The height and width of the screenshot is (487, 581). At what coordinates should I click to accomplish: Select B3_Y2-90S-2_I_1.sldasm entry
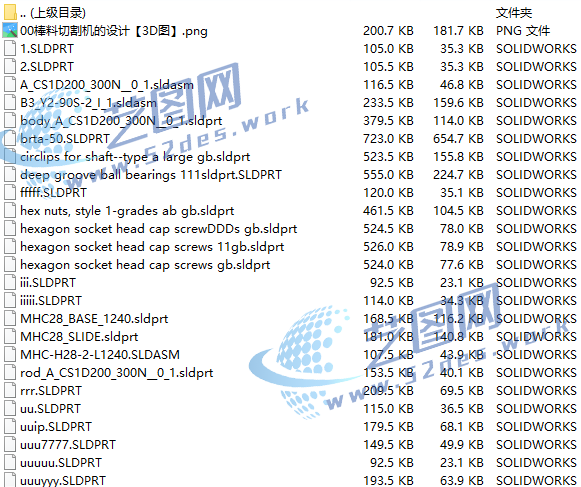(x=88, y=103)
